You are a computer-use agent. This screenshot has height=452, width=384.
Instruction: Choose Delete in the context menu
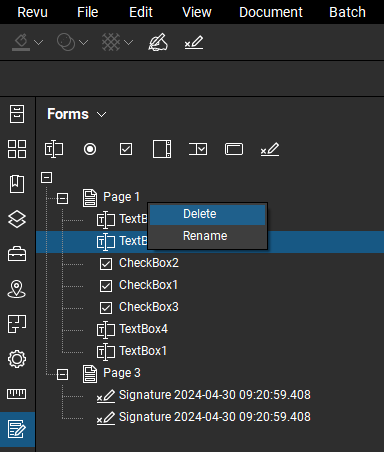[207, 214]
